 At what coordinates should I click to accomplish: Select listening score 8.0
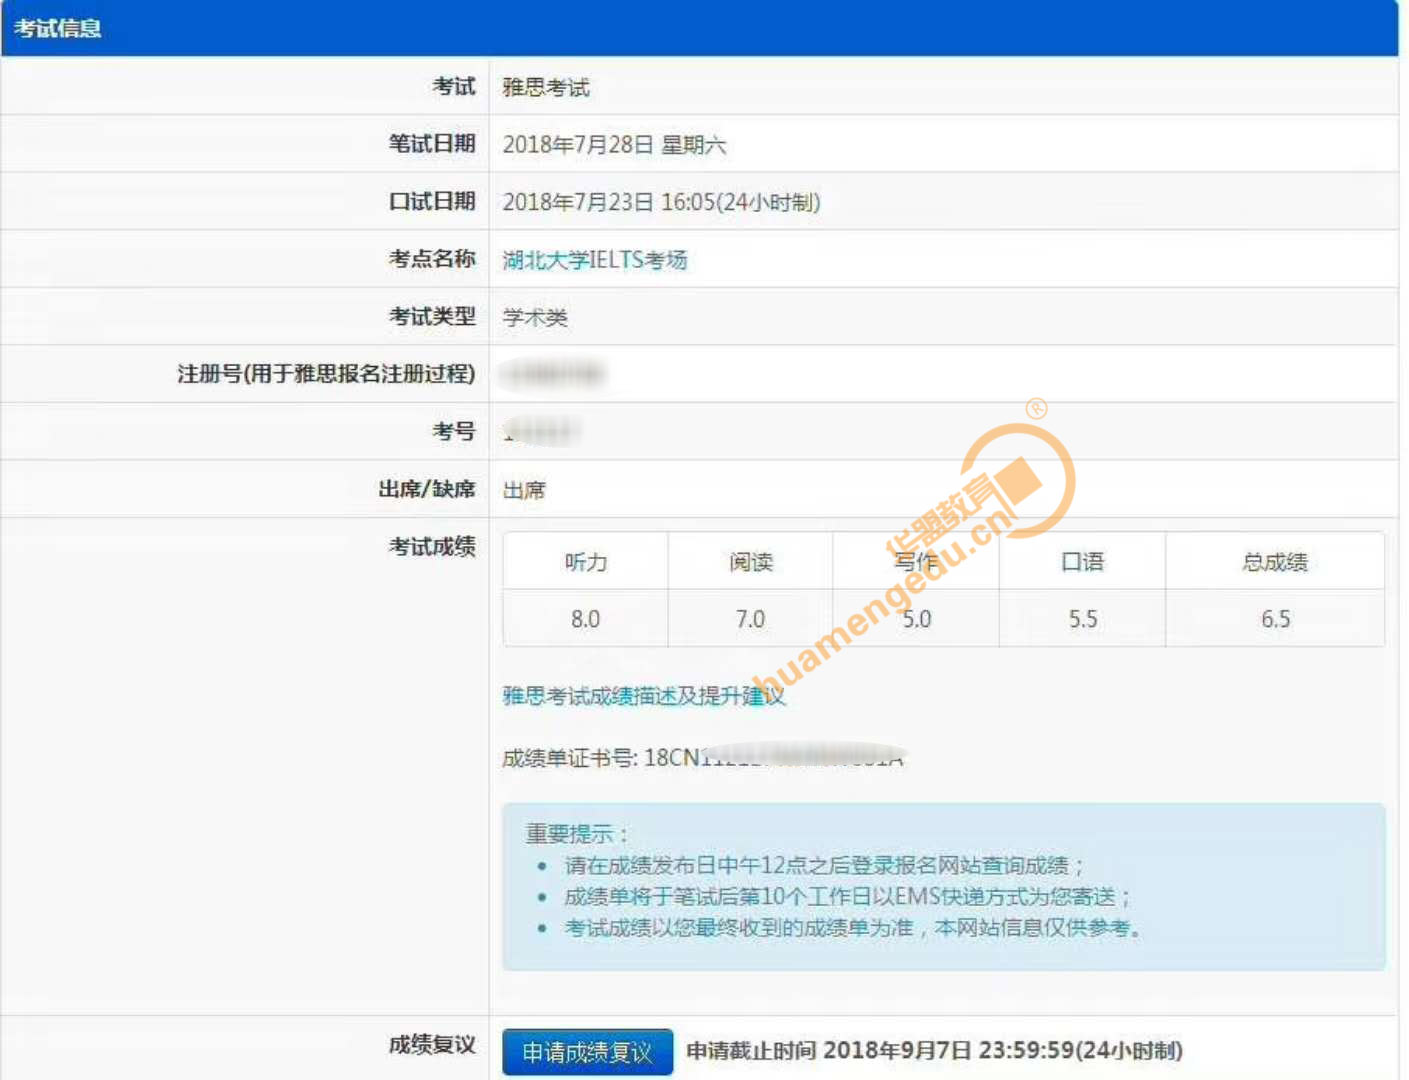[x=586, y=619]
